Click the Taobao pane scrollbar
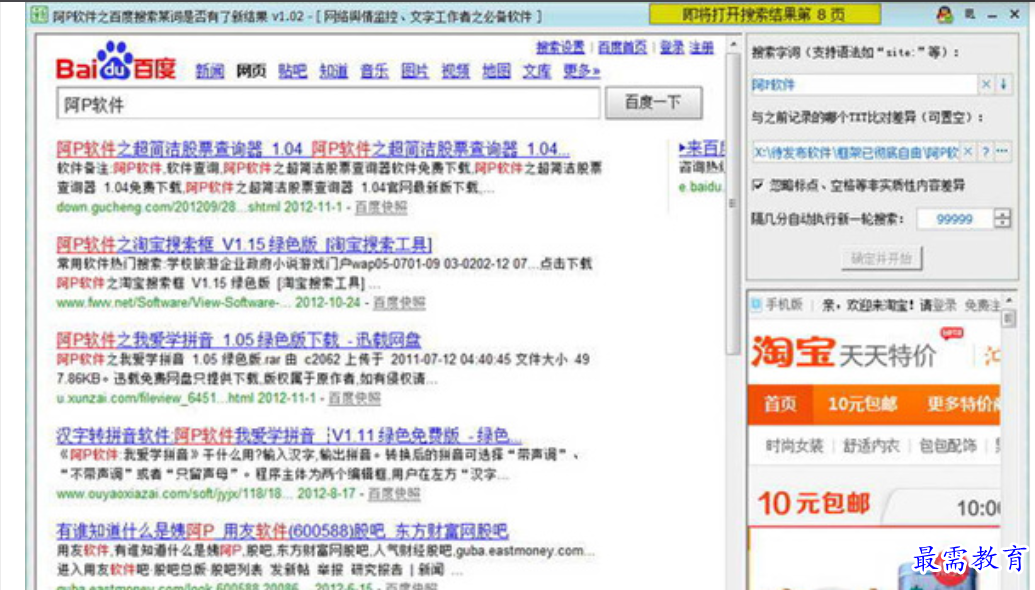Screen dimensions: 1035x590 pyautogui.click(x=1008, y=319)
